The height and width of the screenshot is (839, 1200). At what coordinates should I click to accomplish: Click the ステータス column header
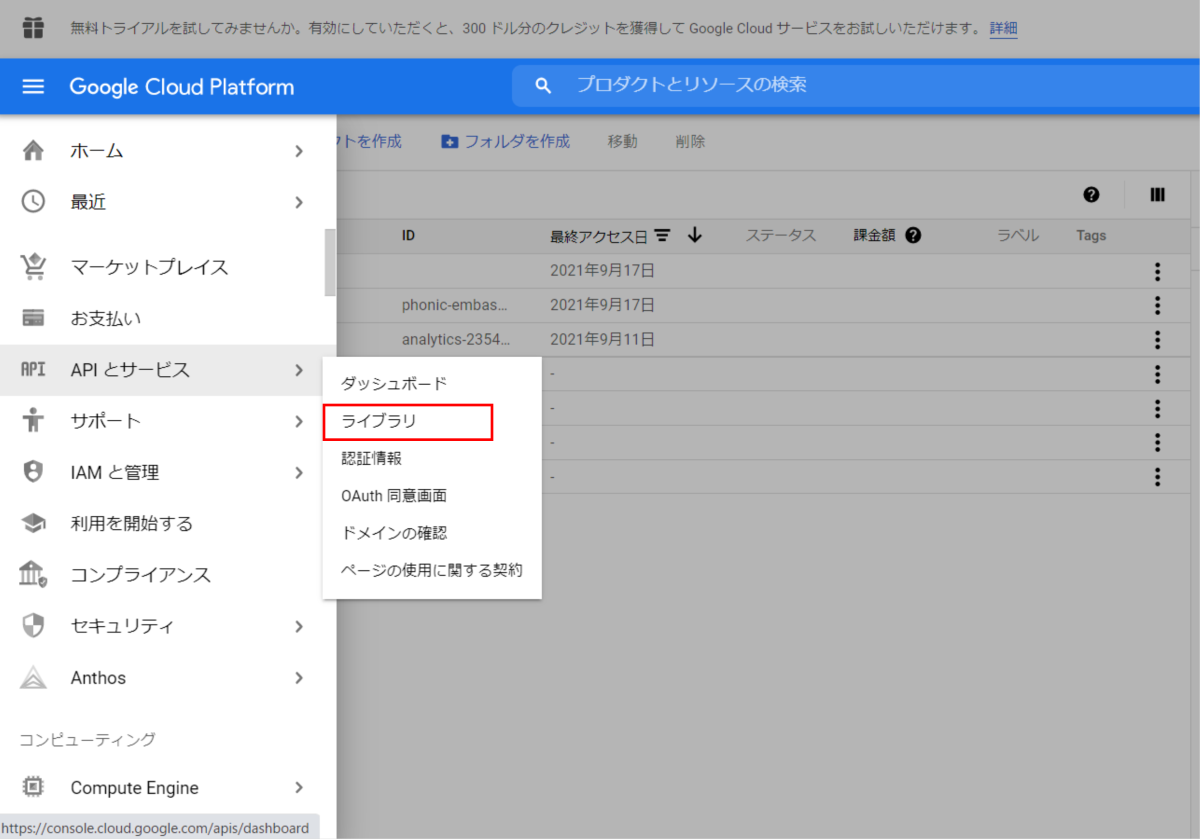pyautogui.click(x=781, y=236)
